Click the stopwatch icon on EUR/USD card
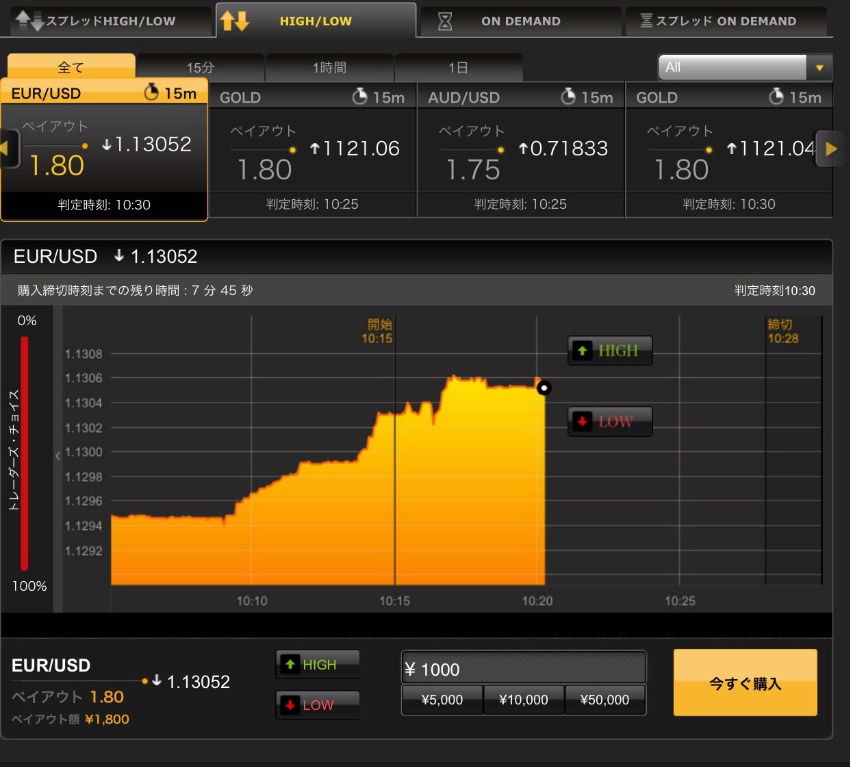The height and width of the screenshot is (767, 850). [151, 92]
